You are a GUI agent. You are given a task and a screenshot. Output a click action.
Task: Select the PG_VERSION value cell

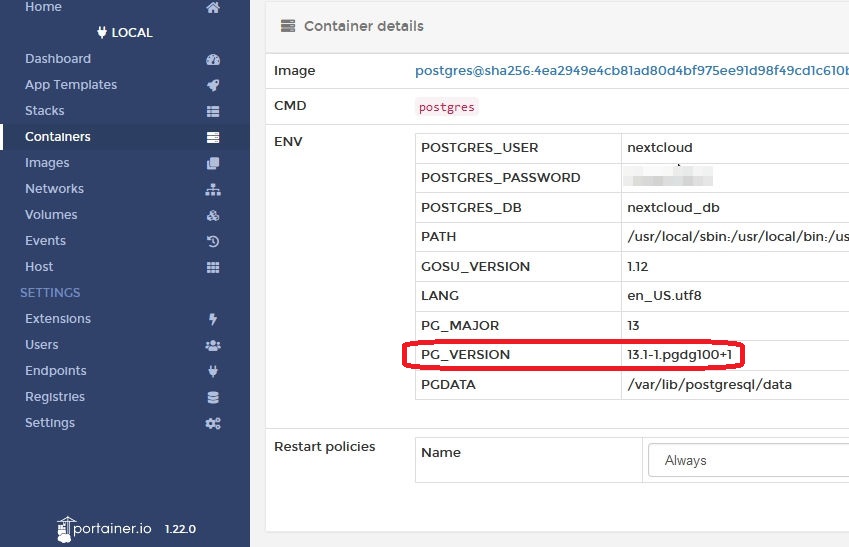click(685, 355)
